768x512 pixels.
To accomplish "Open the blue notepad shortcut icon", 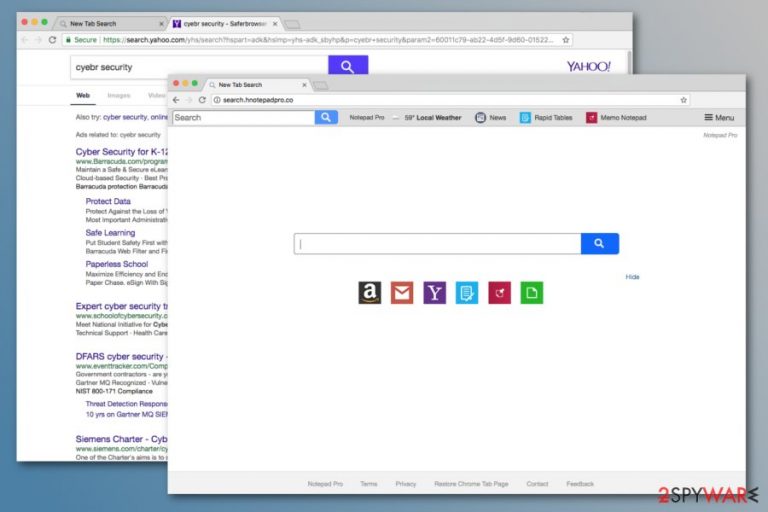I will [x=467, y=293].
